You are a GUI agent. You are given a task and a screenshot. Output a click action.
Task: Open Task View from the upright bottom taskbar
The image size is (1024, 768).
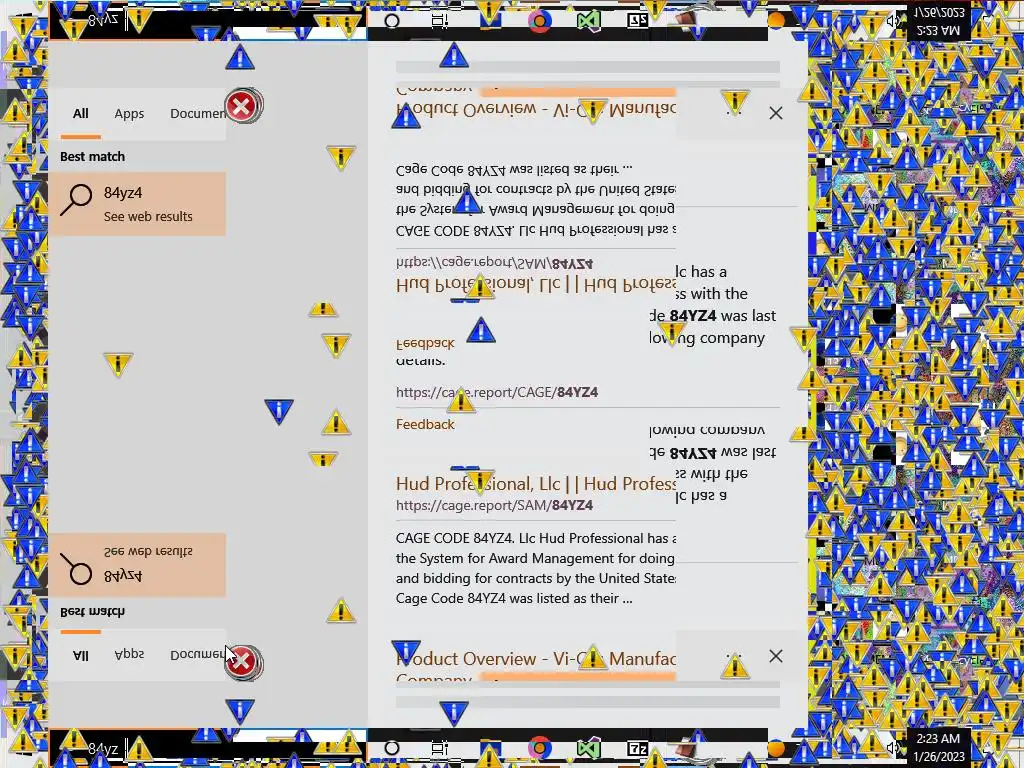[x=440, y=748]
